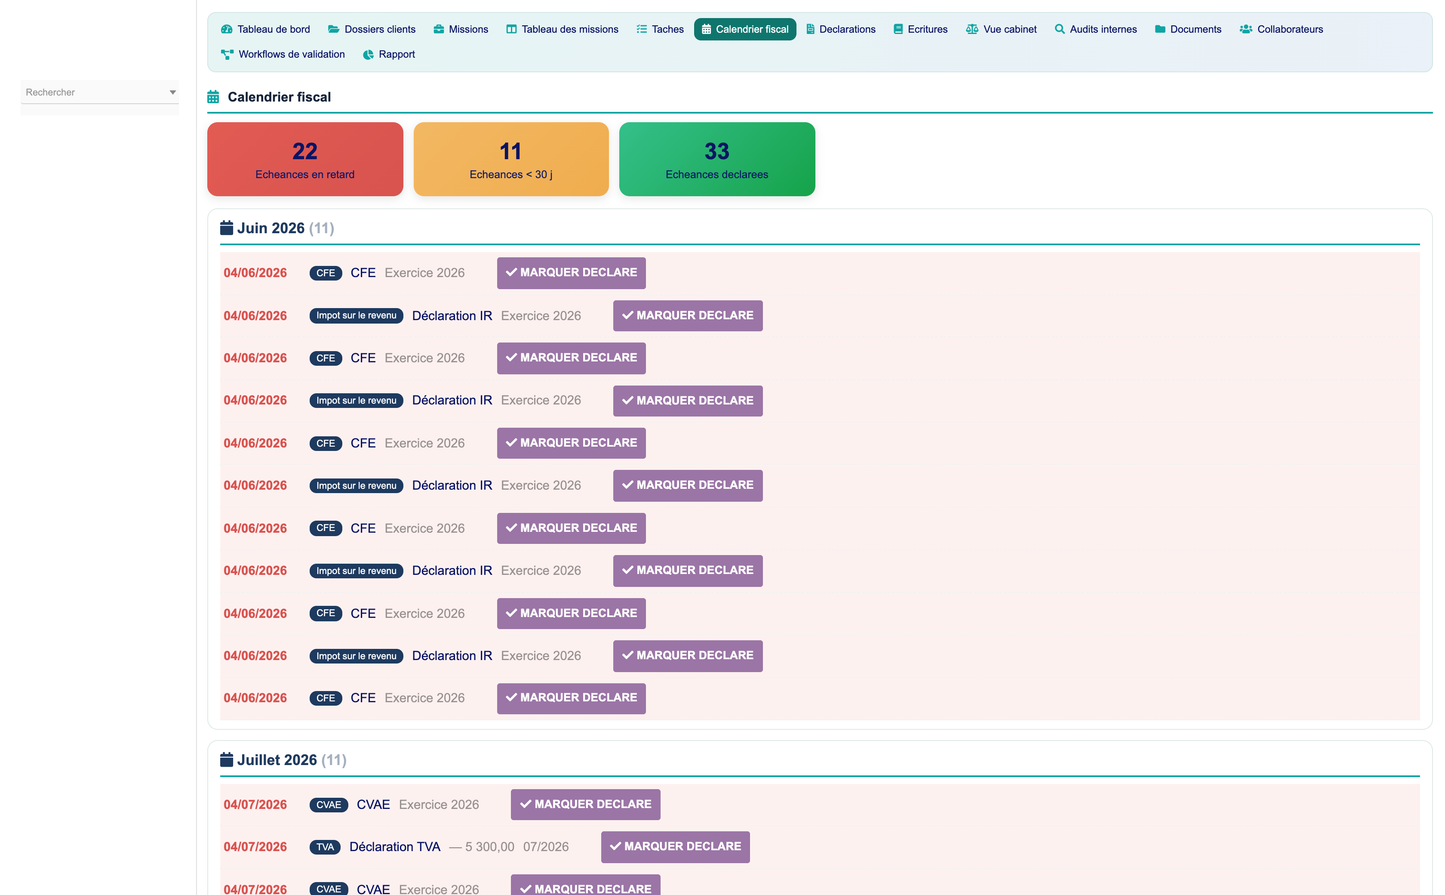1445x895 pixels.
Task: Click the Dossiers clients folder icon
Action: [x=334, y=30]
